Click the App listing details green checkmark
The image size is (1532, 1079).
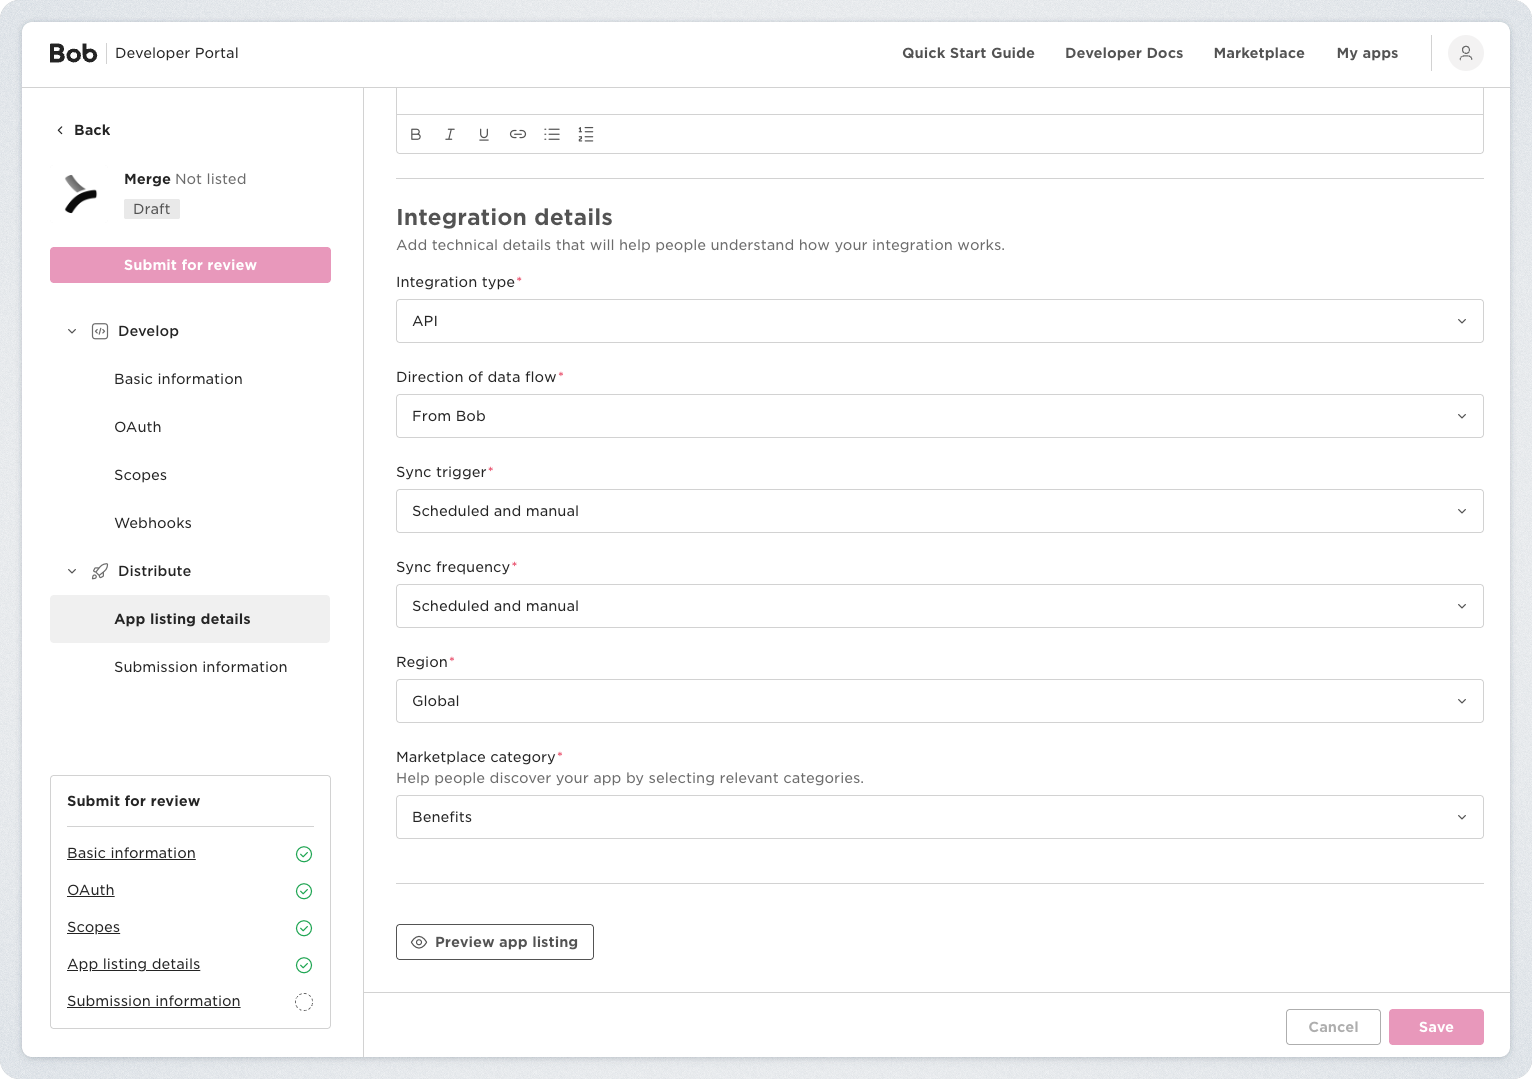click(x=304, y=965)
